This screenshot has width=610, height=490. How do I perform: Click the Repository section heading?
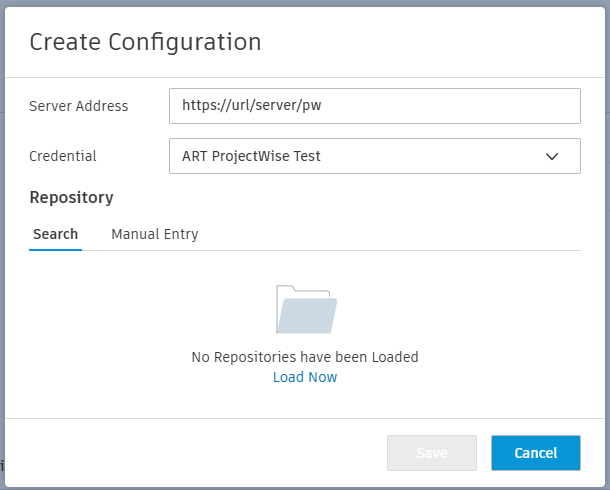(x=71, y=197)
